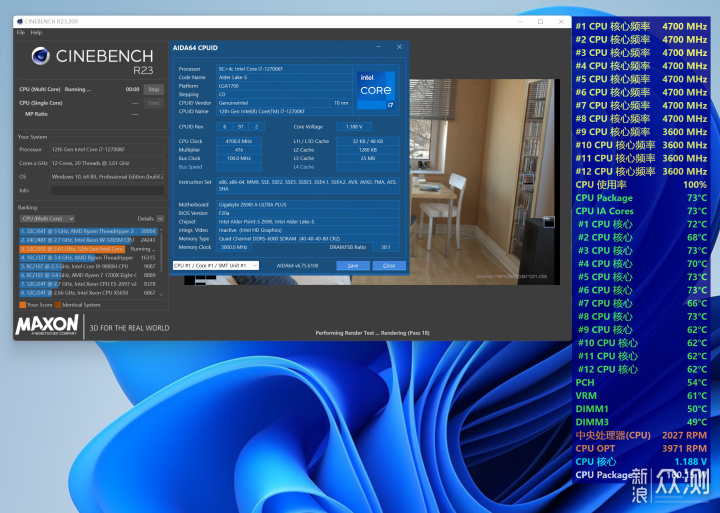Click the Performing Render Test status text

coord(372,333)
